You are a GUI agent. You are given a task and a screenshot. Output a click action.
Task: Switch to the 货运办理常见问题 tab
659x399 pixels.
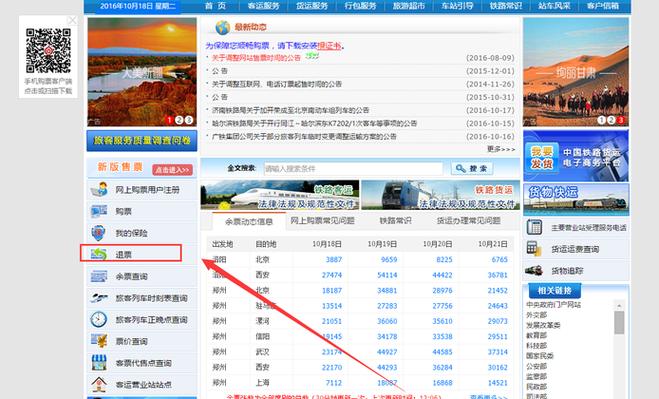[469, 220]
